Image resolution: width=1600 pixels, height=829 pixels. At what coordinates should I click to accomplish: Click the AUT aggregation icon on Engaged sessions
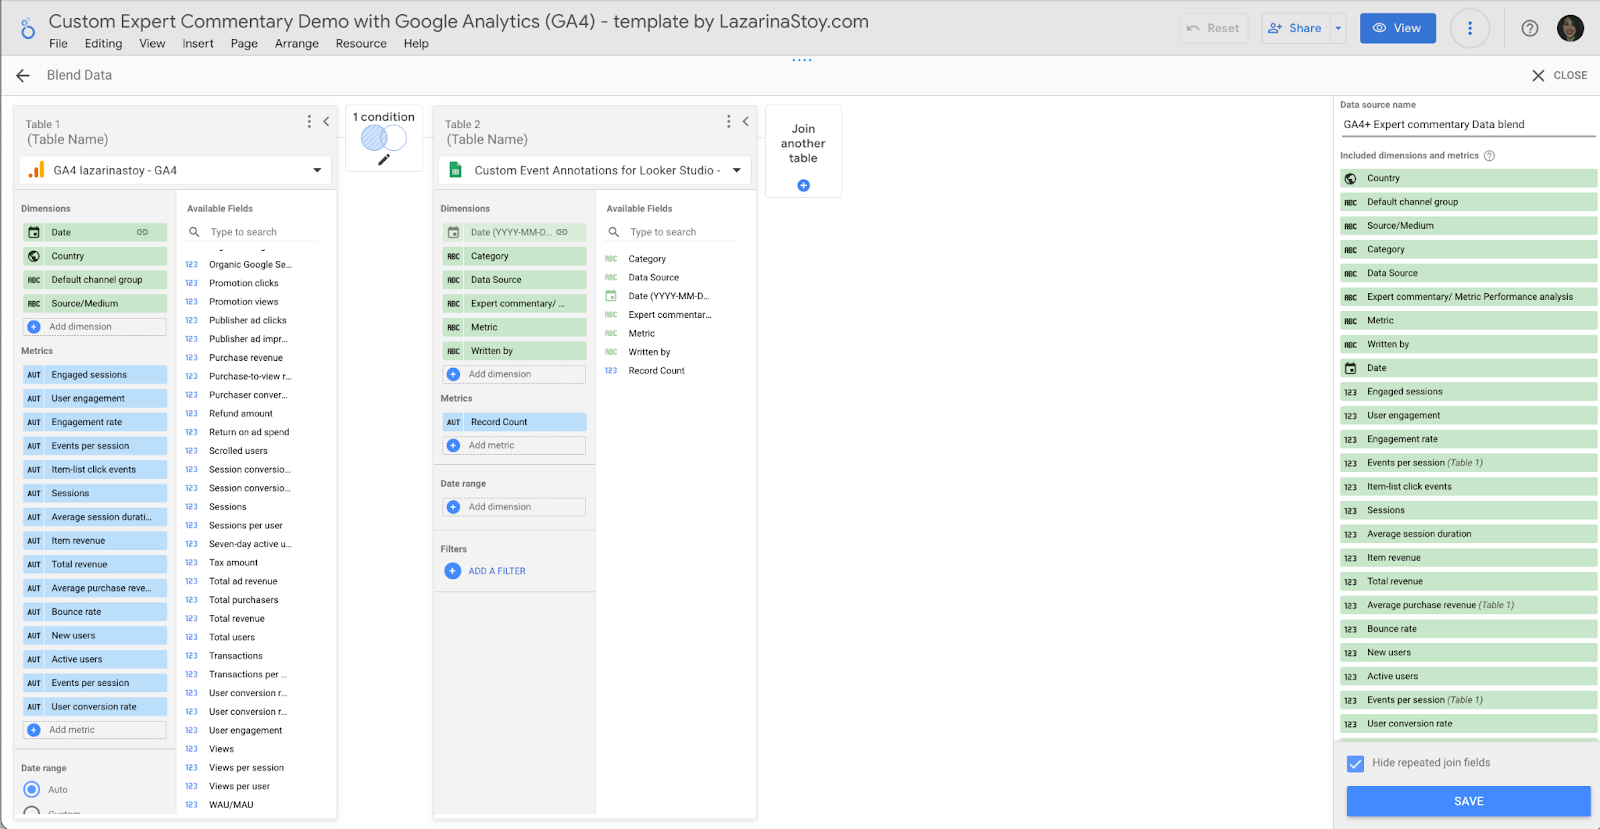pos(34,375)
